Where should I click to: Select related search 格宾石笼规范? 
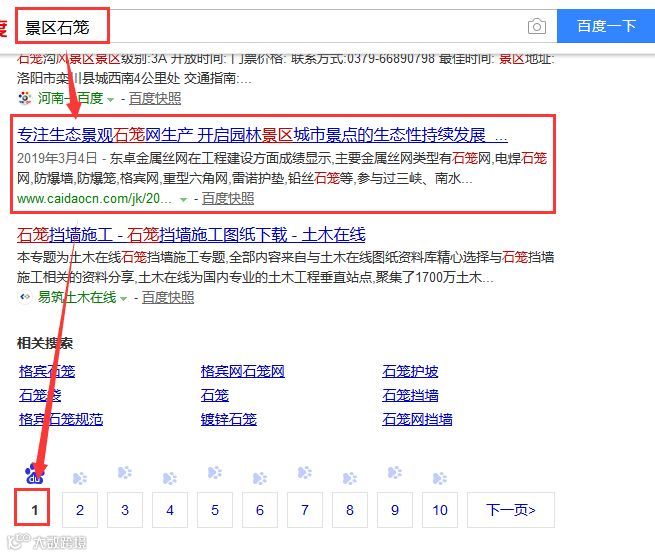tap(61, 419)
